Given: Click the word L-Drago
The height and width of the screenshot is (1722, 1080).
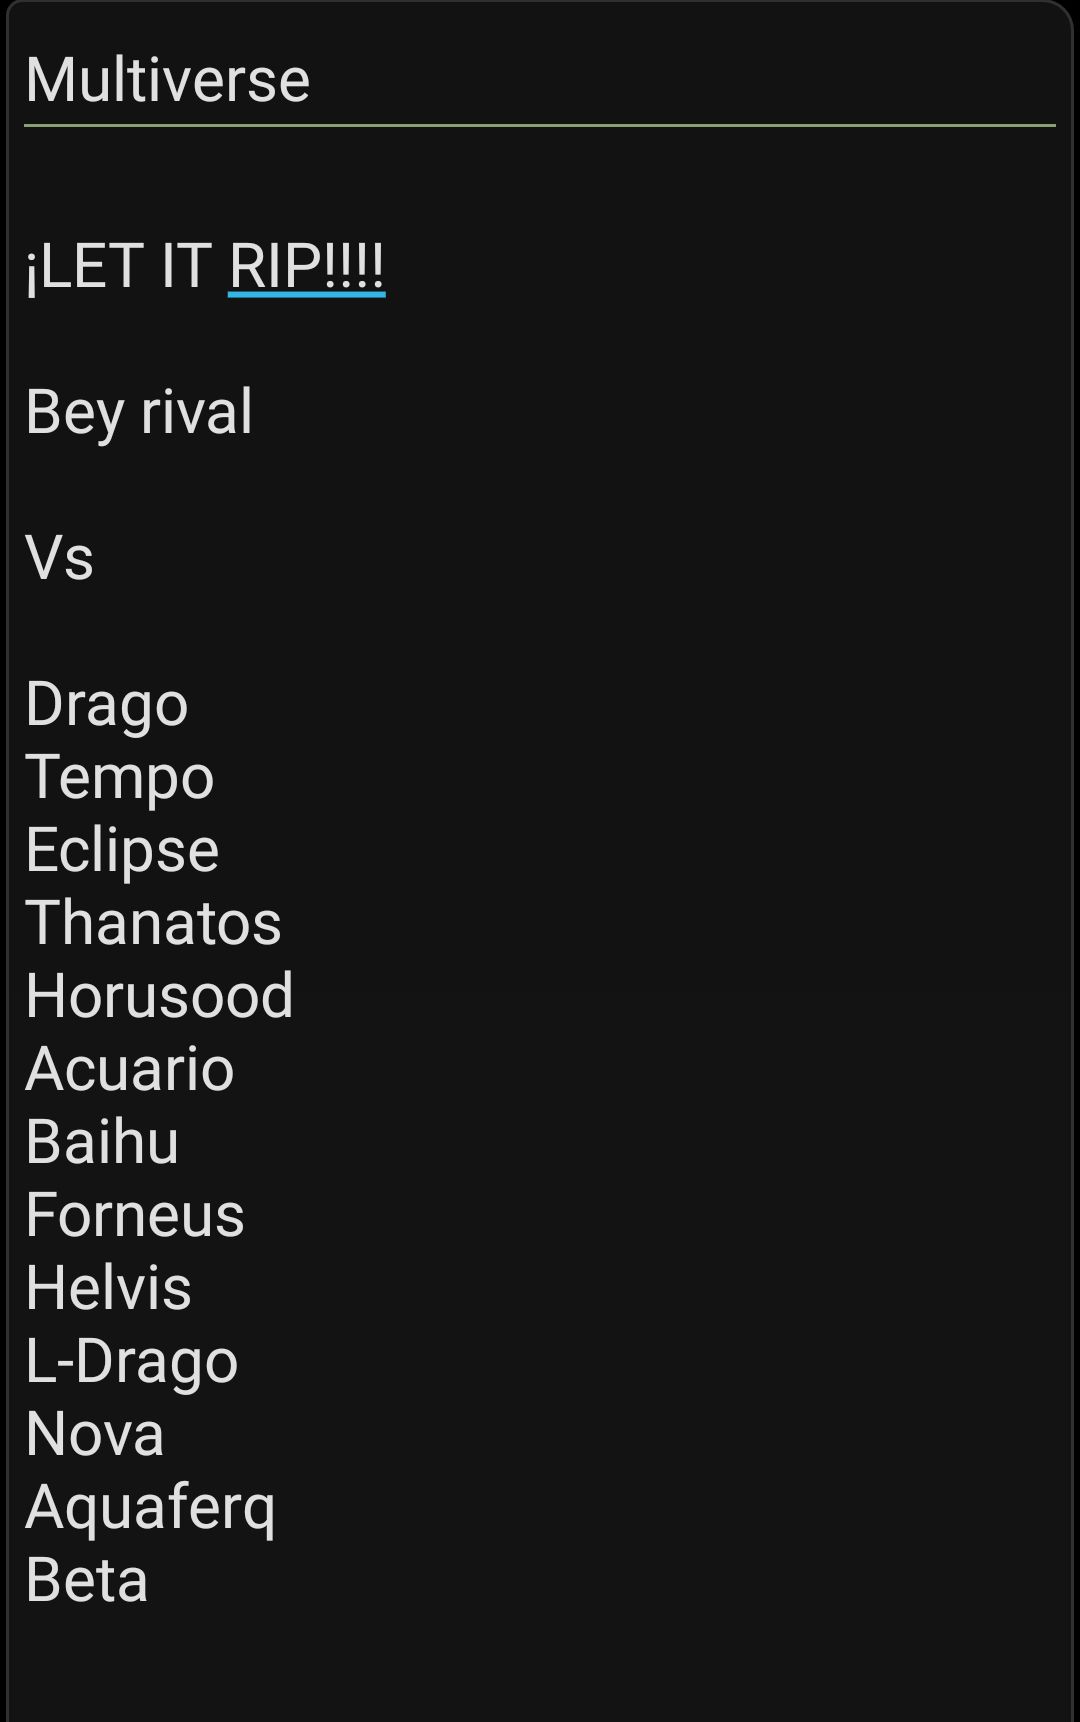Looking at the screenshot, I should click(132, 1361).
